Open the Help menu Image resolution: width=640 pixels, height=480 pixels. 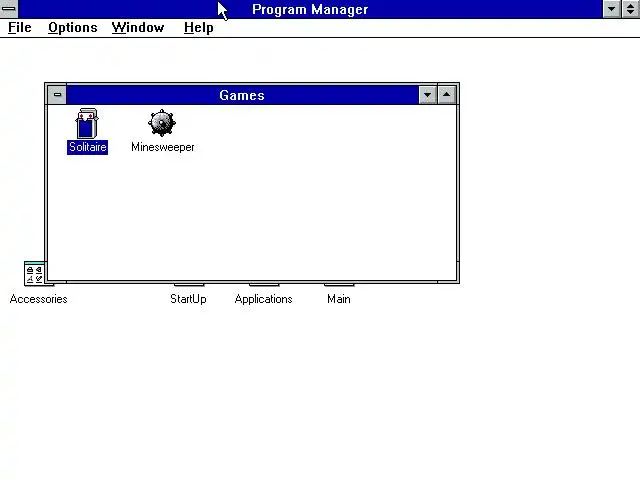point(199,28)
